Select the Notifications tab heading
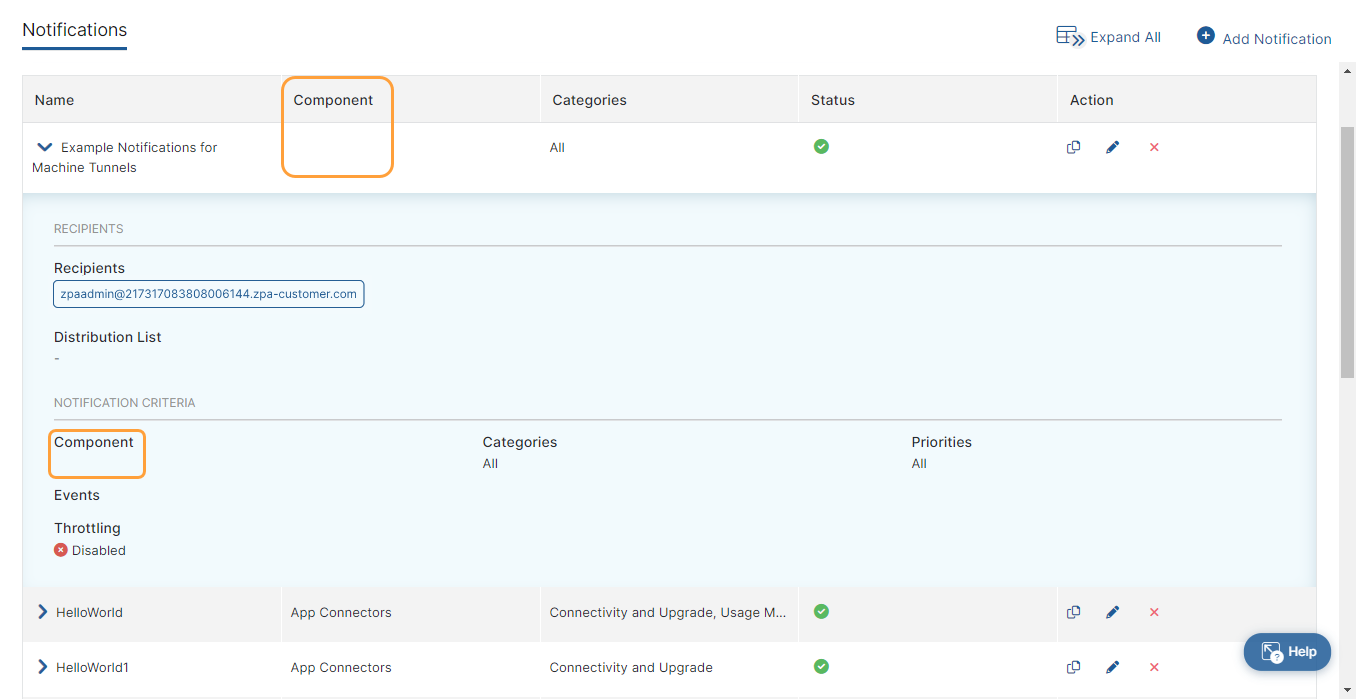This screenshot has height=699, width=1356. [75, 30]
